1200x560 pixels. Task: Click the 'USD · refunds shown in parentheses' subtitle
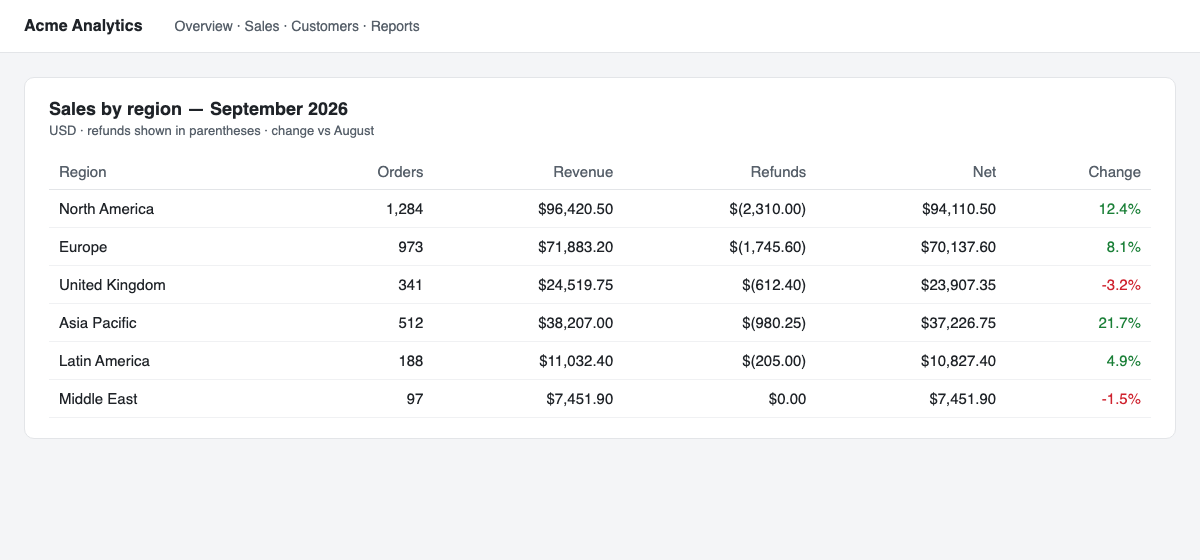(155, 131)
